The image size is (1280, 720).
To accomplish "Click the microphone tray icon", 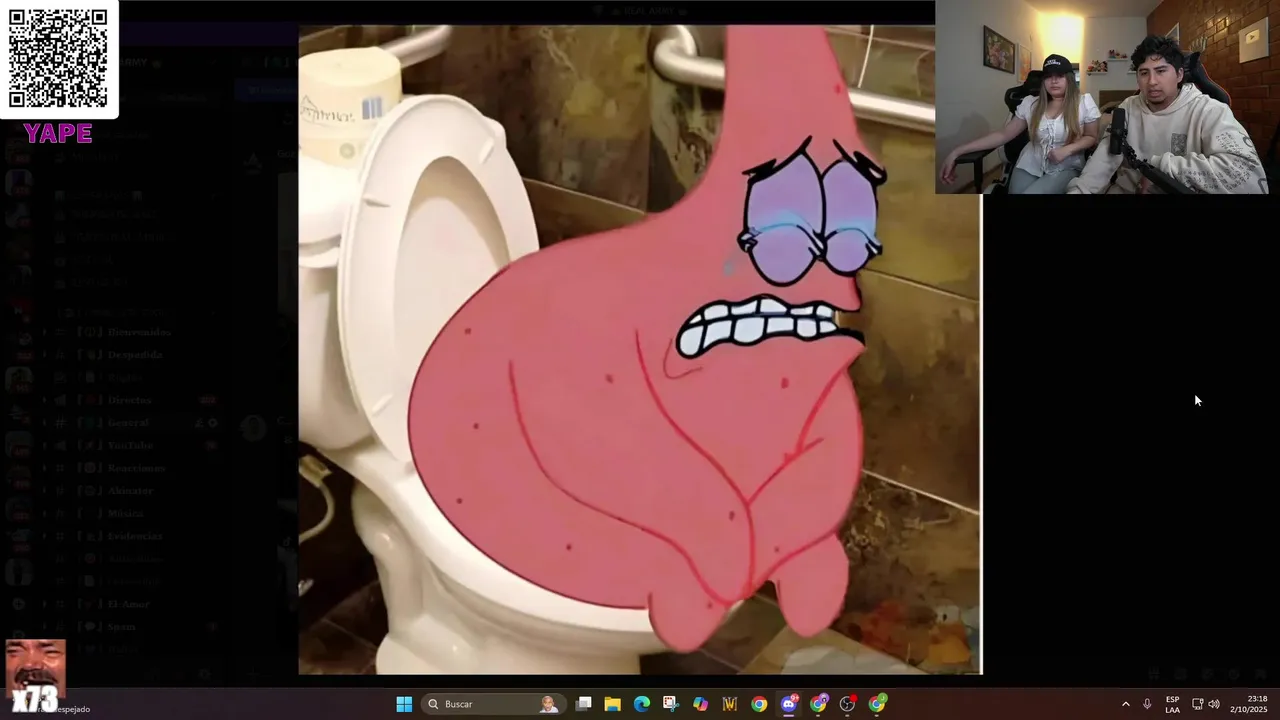I will (1147, 704).
